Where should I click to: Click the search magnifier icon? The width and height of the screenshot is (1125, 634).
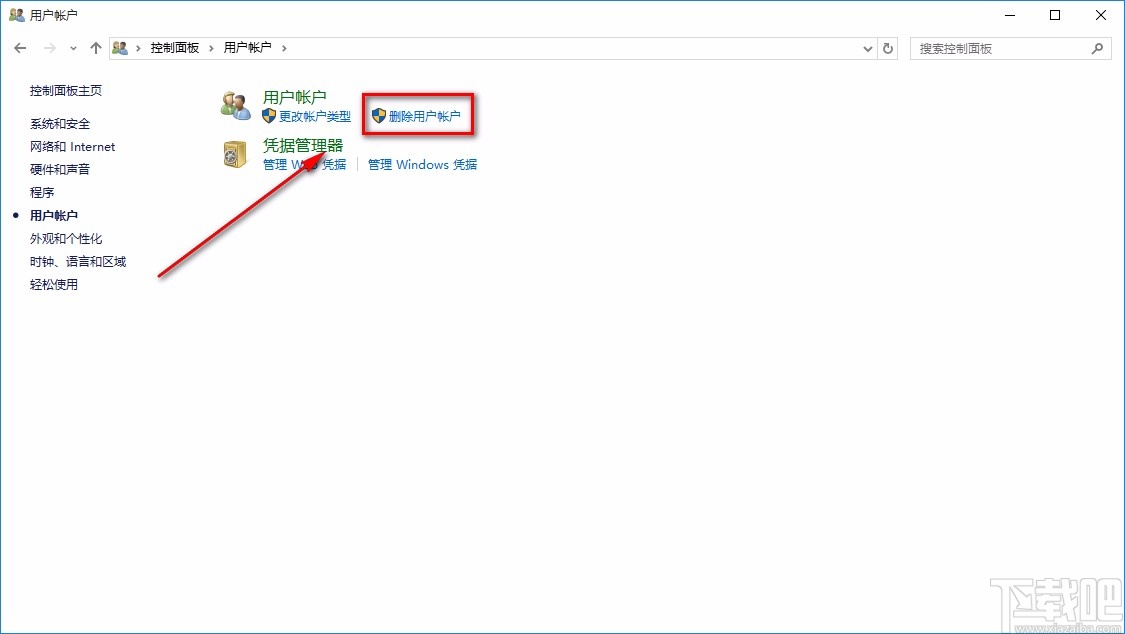[1097, 47]
